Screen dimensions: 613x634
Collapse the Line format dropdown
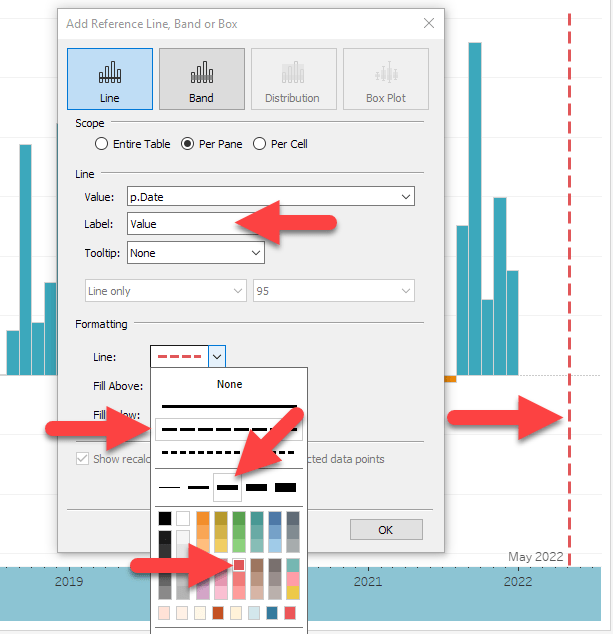pos(218,356)
